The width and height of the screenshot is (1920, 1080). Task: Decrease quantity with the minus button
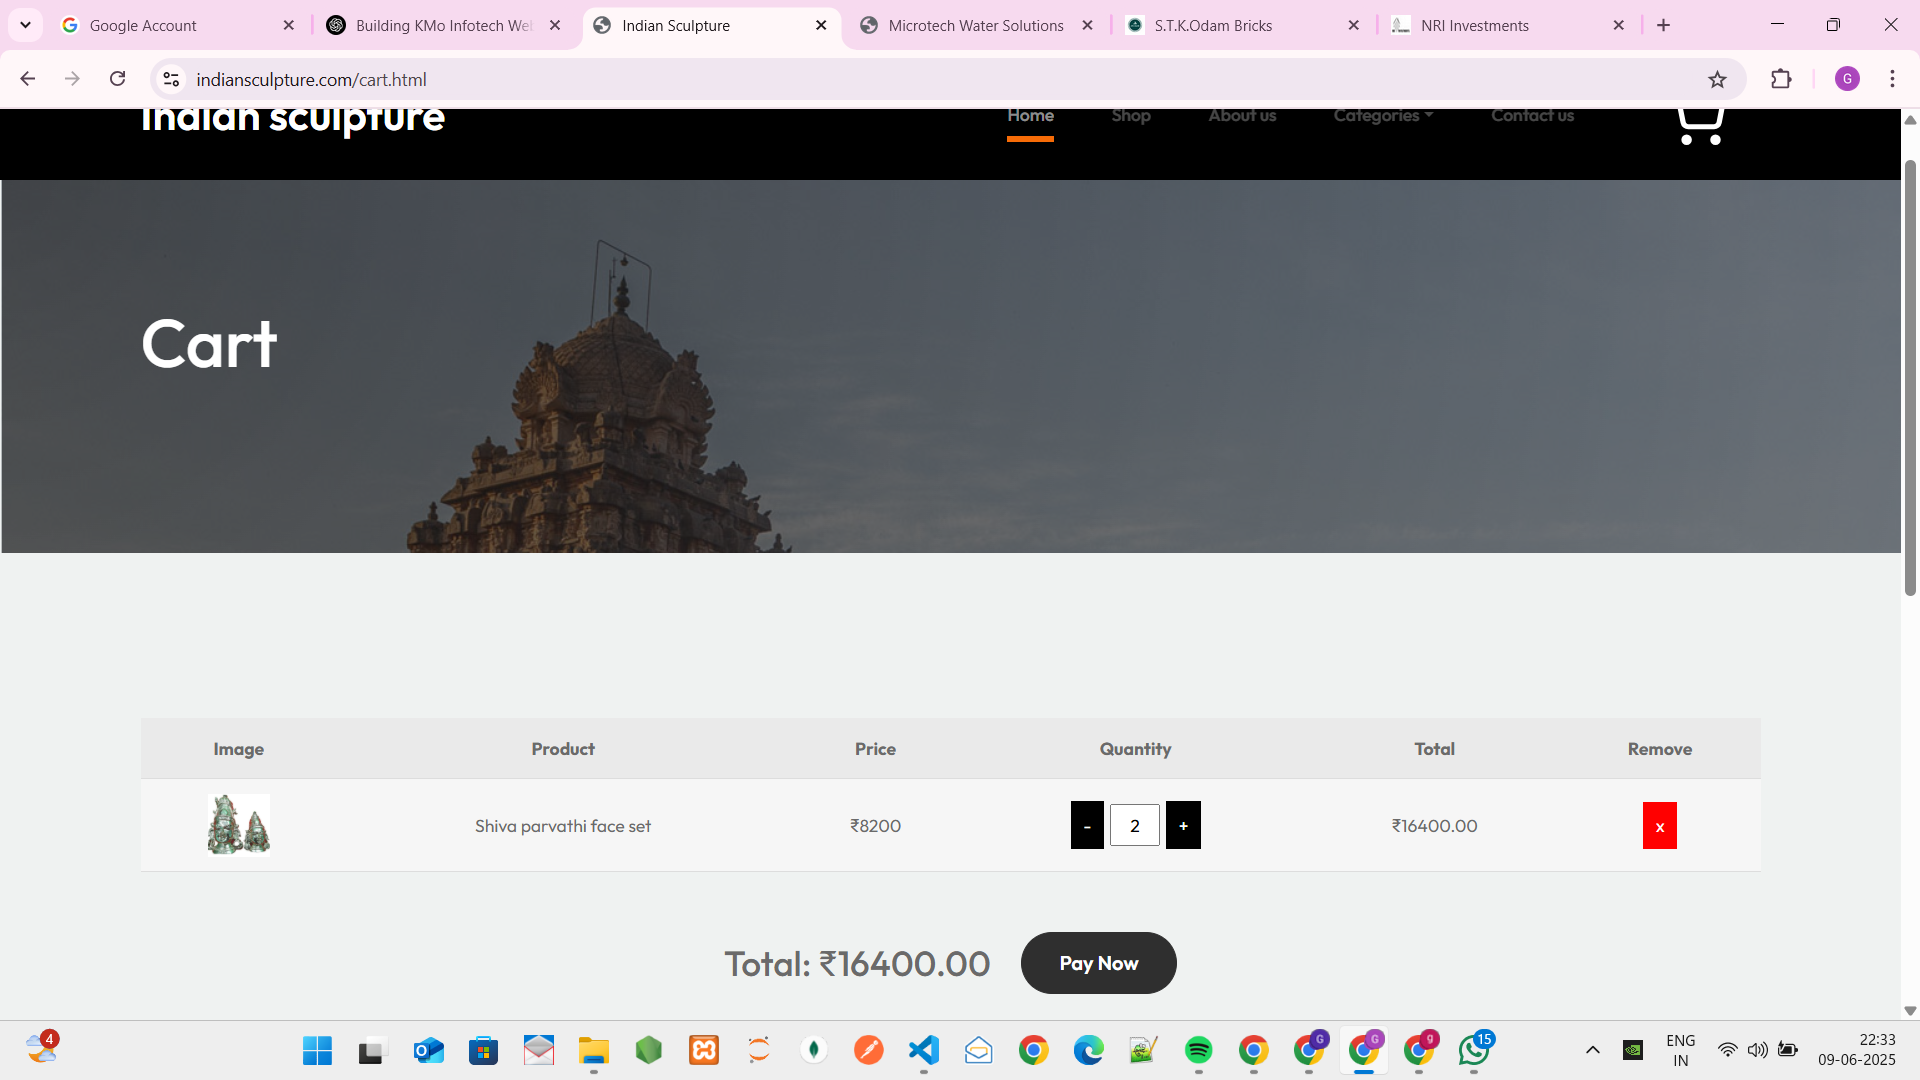1087,826
